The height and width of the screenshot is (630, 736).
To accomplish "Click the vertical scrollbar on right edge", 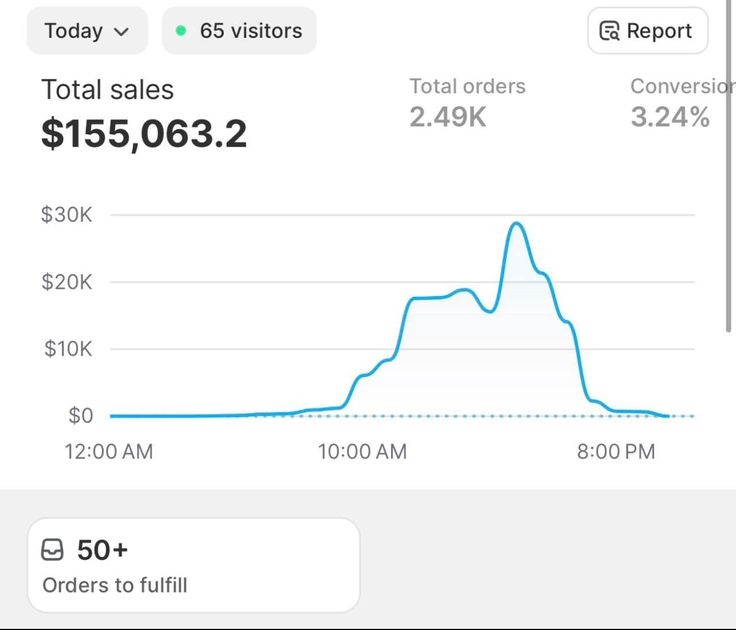I will tap(728, 166).
